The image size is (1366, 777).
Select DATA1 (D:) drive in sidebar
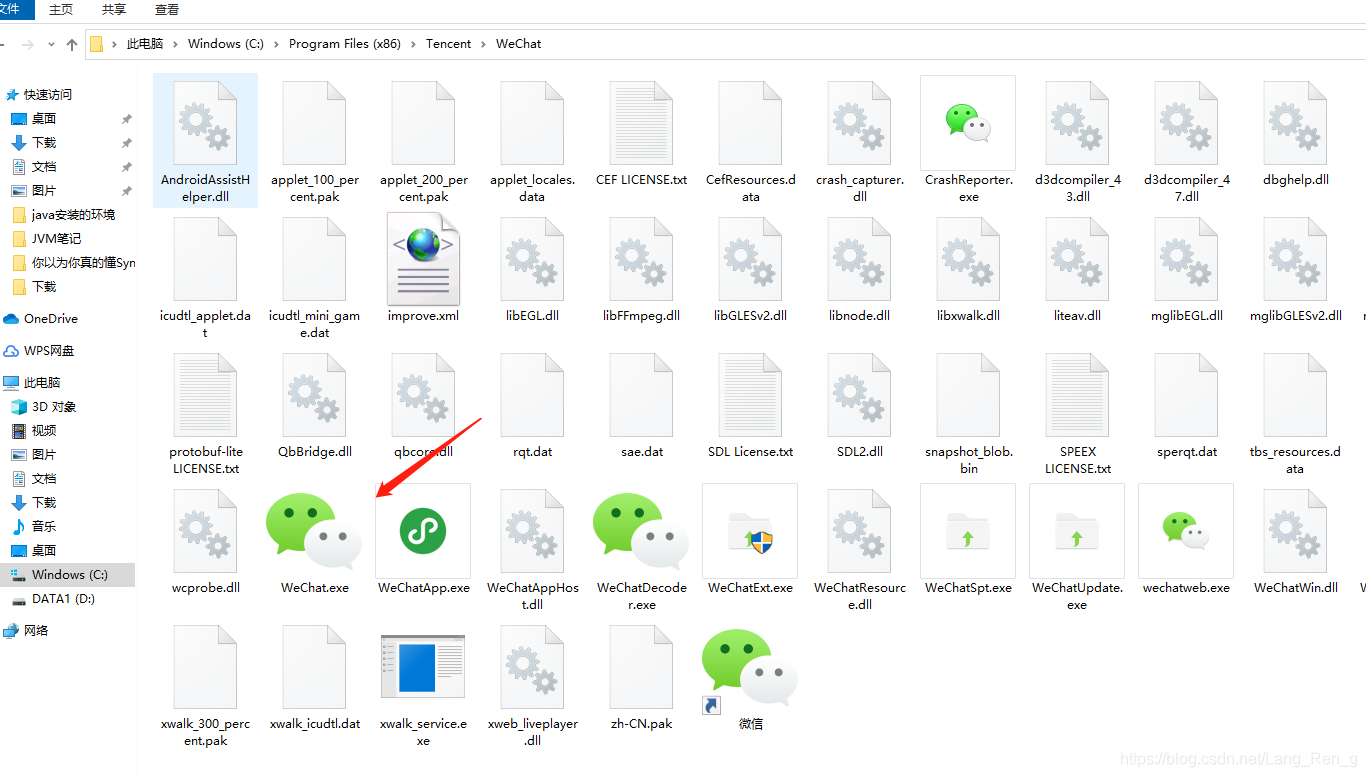[x=63, y=599]
